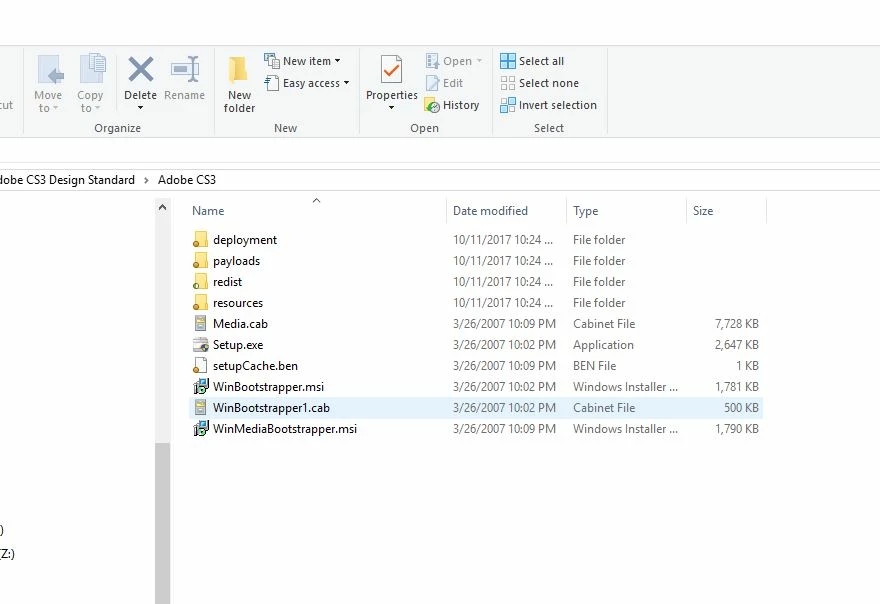Viewport: 880px width, 604px height.
Task: Select the WinBootstrapper.msi installer icon
Action: 200,387
